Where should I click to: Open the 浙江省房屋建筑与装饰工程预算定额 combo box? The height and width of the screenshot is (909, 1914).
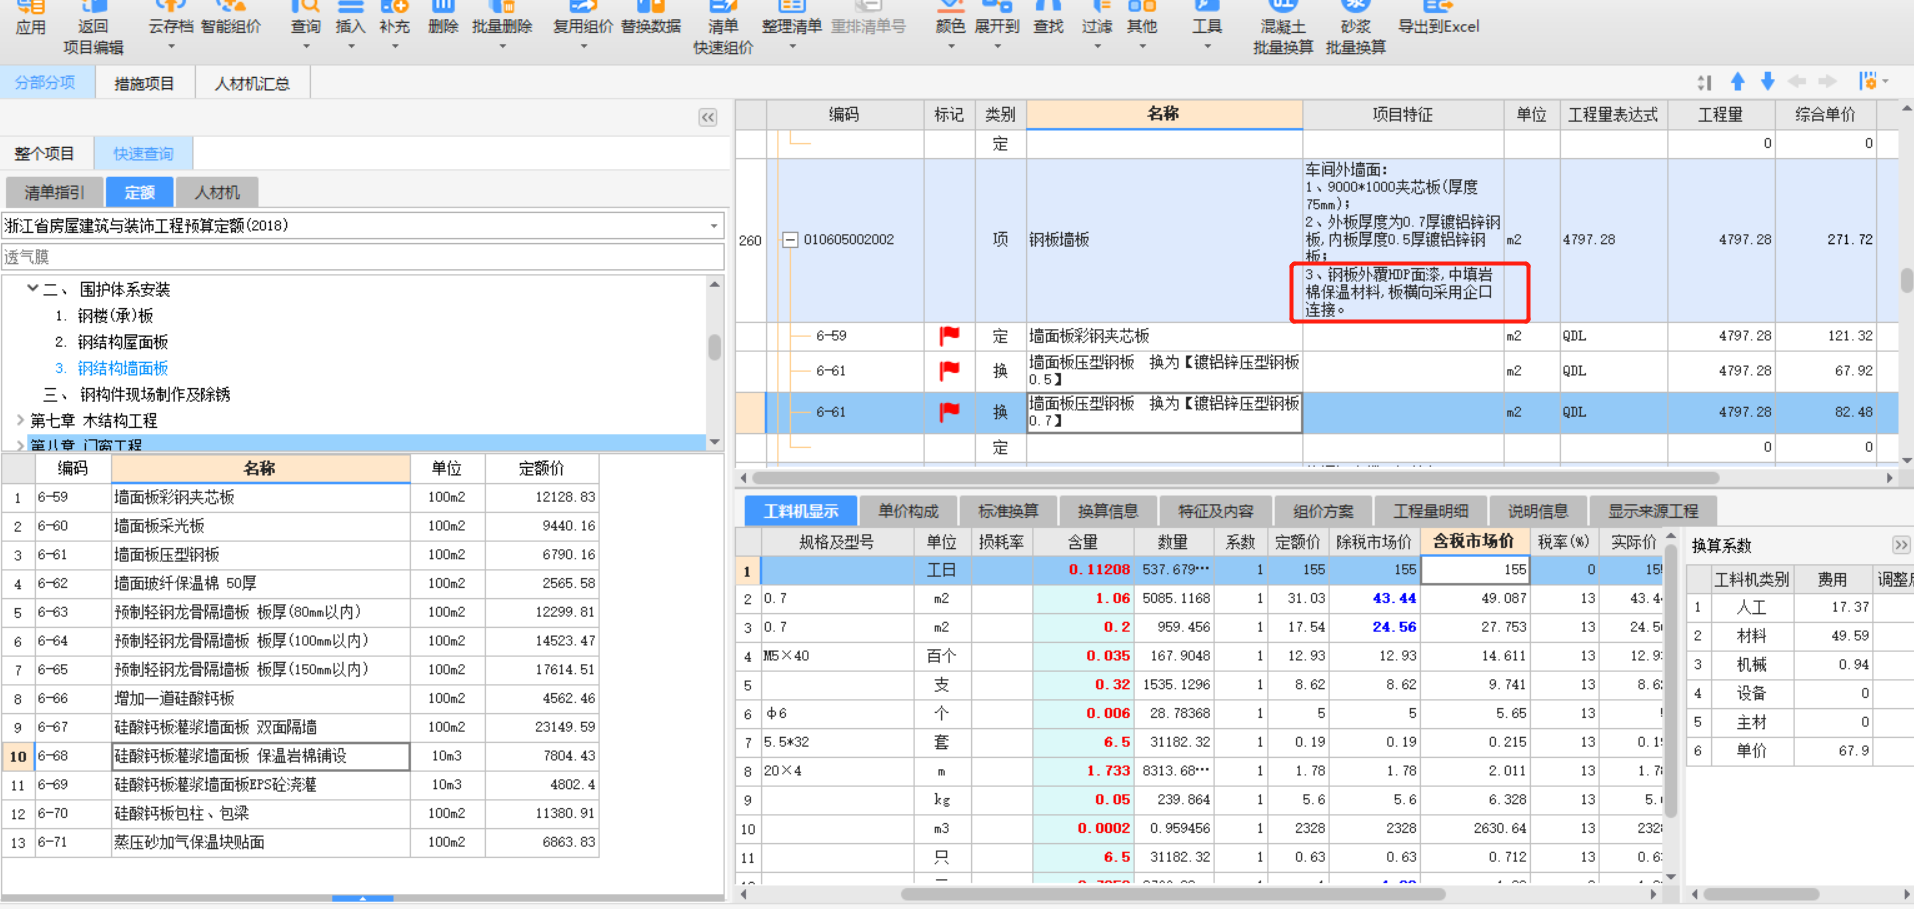pos(362,226)
